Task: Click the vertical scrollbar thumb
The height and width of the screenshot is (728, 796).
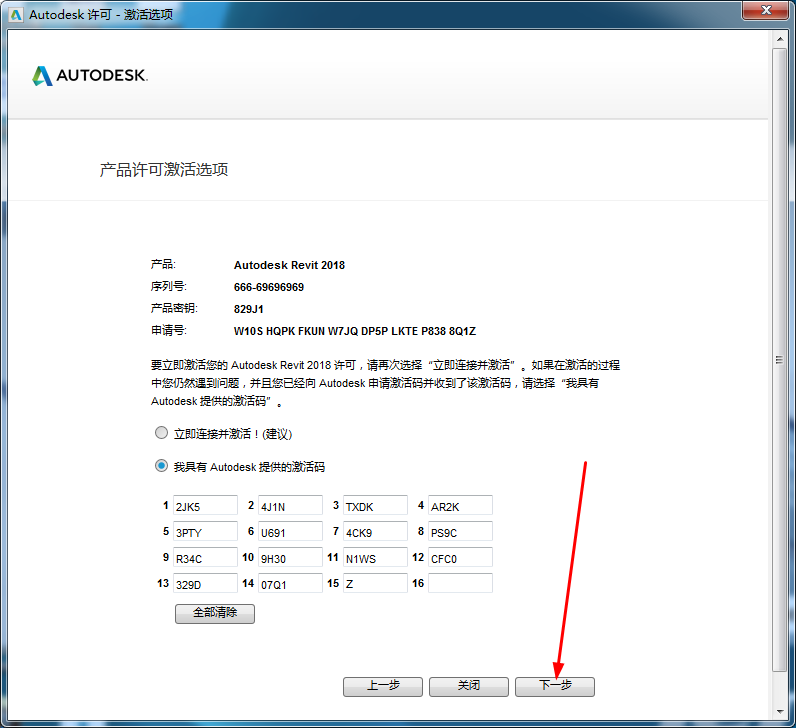Action: (779, 359)
